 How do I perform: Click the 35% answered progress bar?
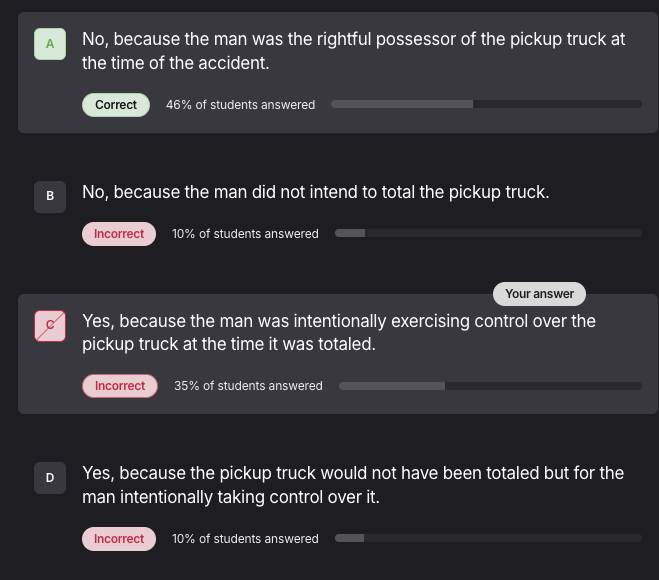pyautogui.click(x=490, y=386)
